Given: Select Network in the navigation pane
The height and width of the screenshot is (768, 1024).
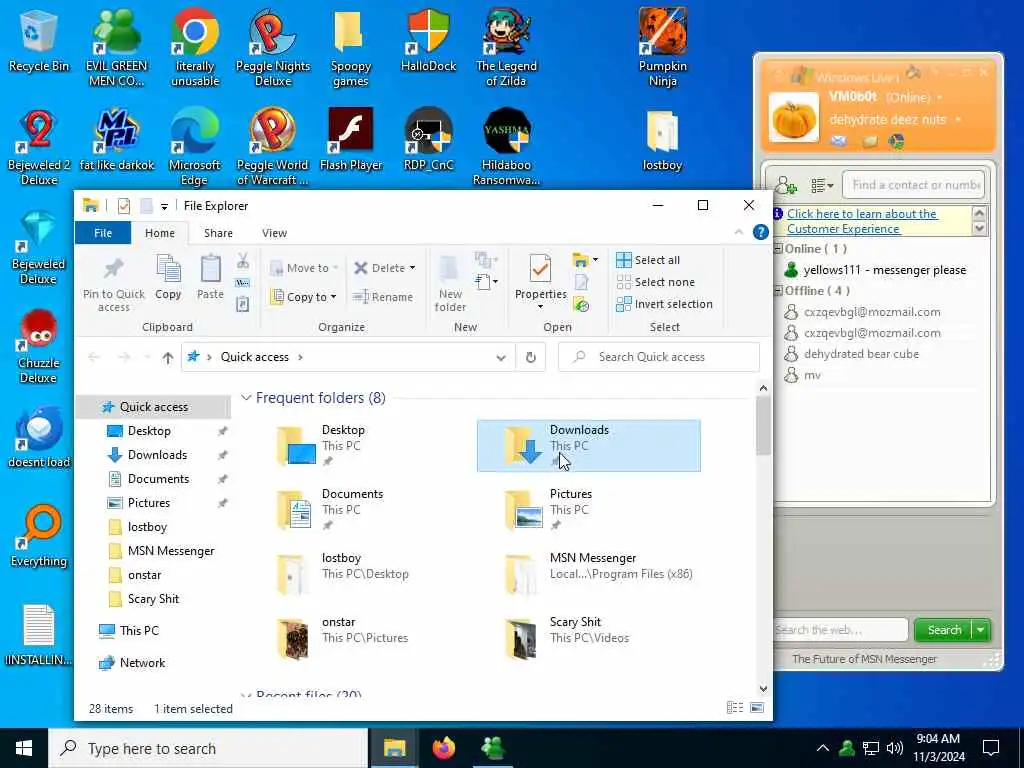Looking at the screenshot, I should pyautogui.click(x=142, y=663).
